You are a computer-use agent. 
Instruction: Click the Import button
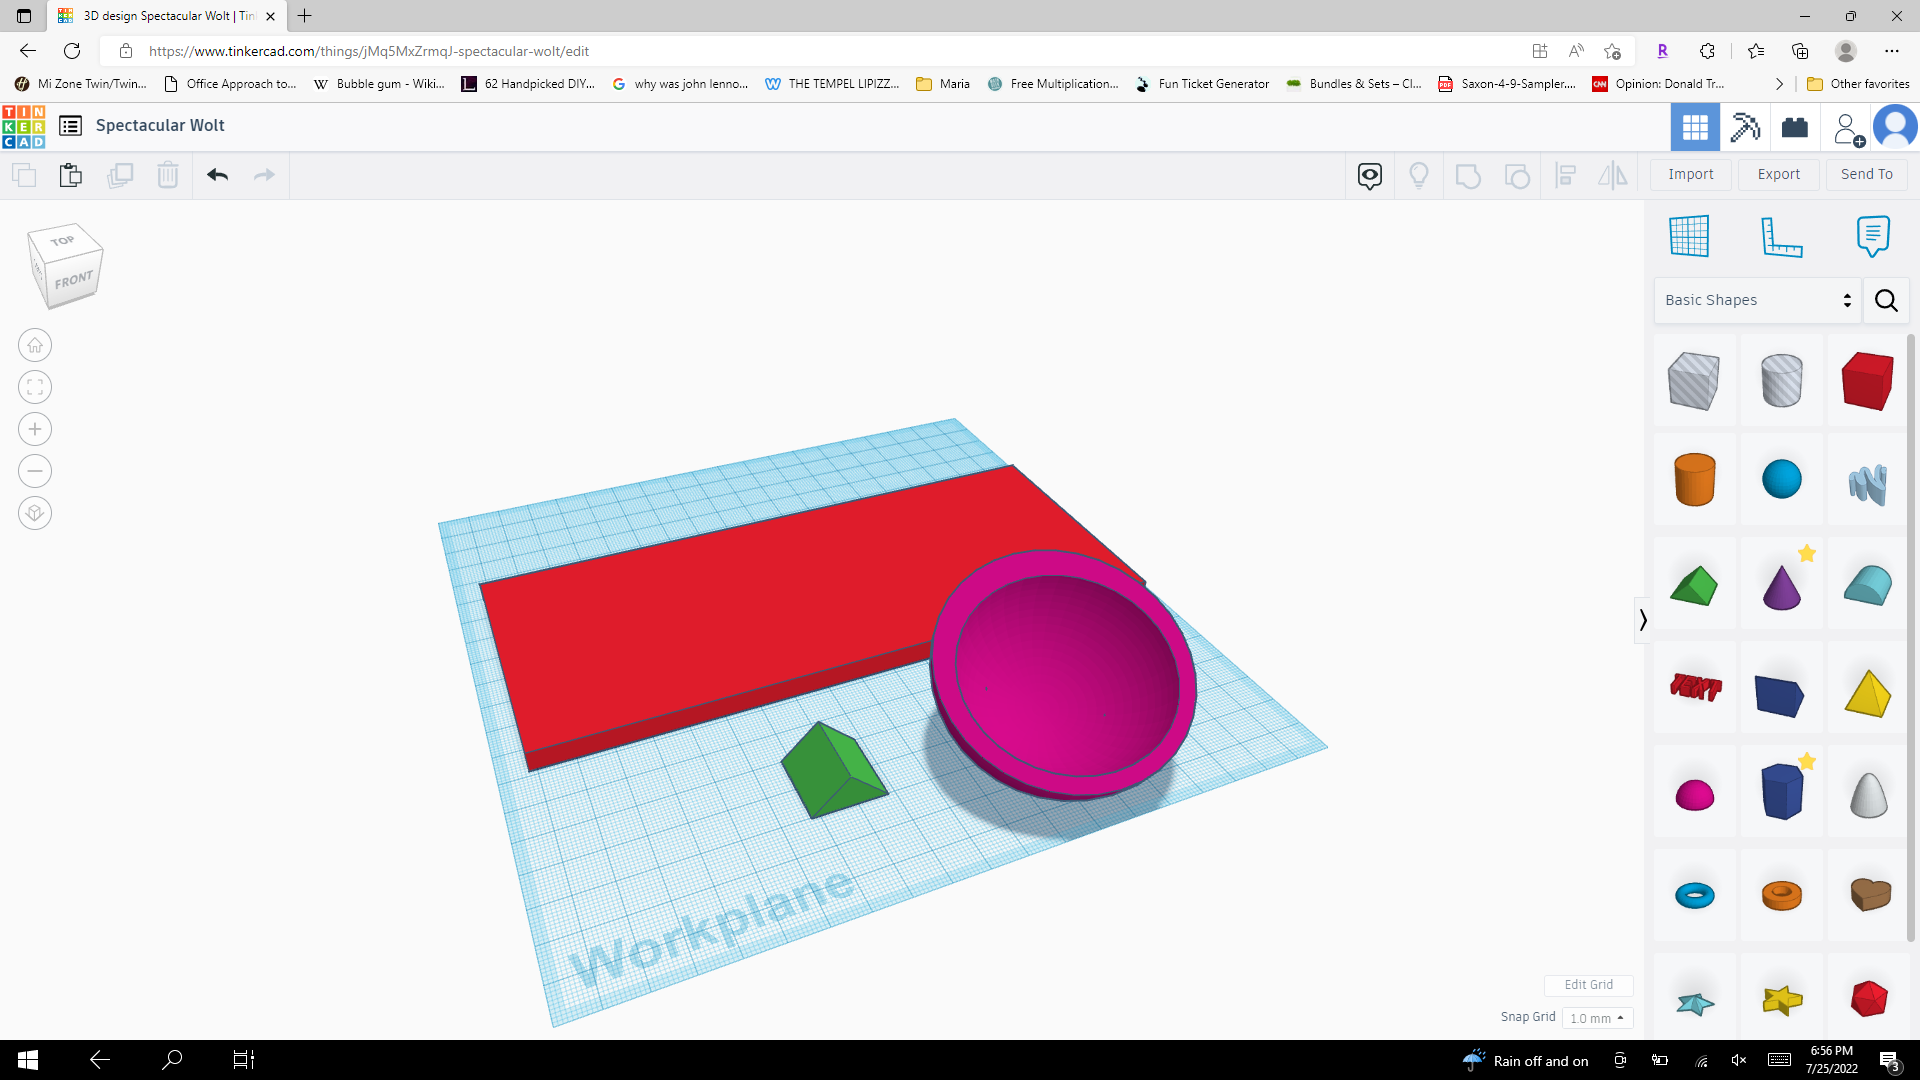click(x=1691, y=174)
